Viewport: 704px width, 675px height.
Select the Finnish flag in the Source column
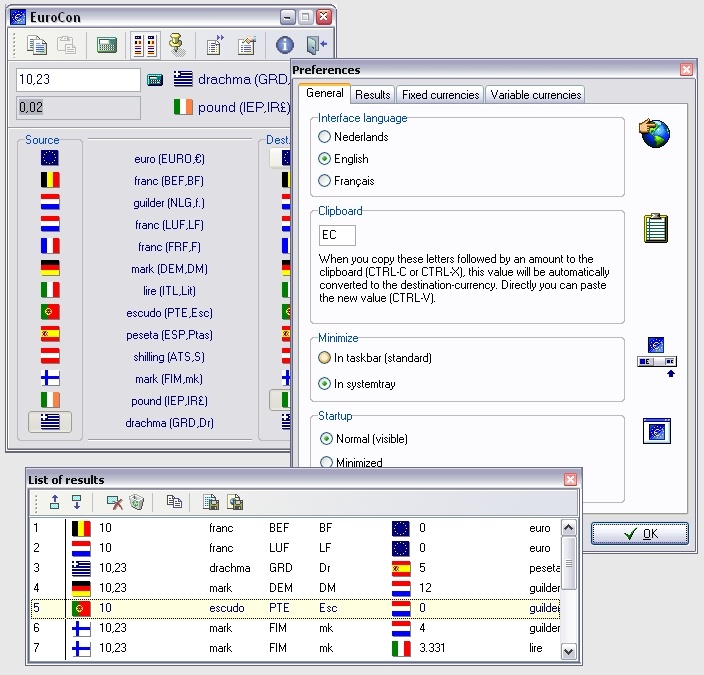tap(50, 378)
